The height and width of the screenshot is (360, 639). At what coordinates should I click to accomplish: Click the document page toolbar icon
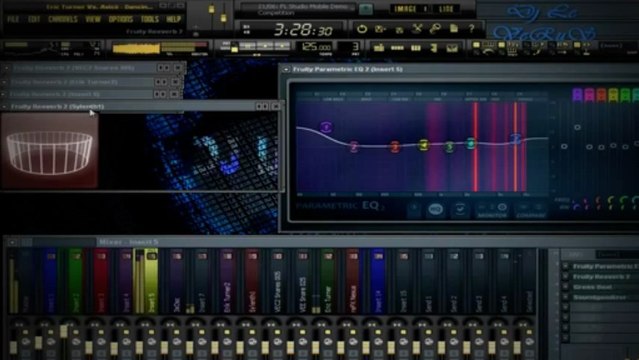pos(454,29)
